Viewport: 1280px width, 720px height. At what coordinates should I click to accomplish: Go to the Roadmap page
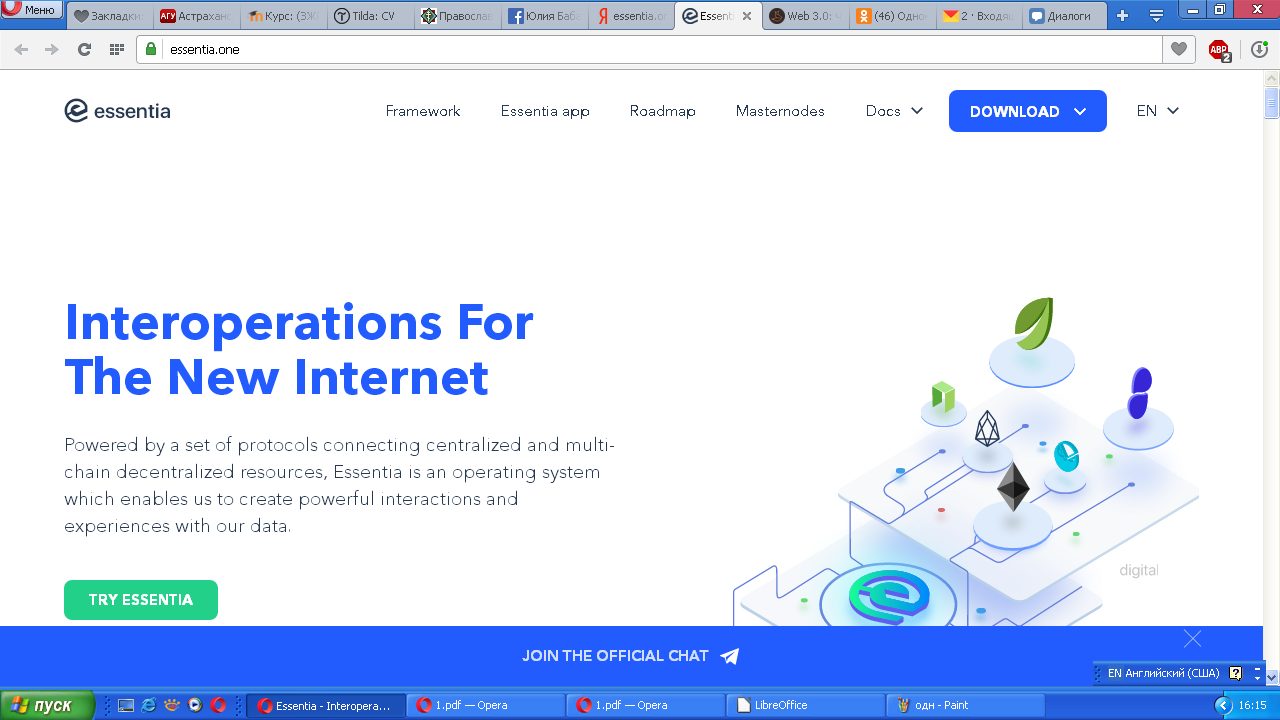coord(662,111)
